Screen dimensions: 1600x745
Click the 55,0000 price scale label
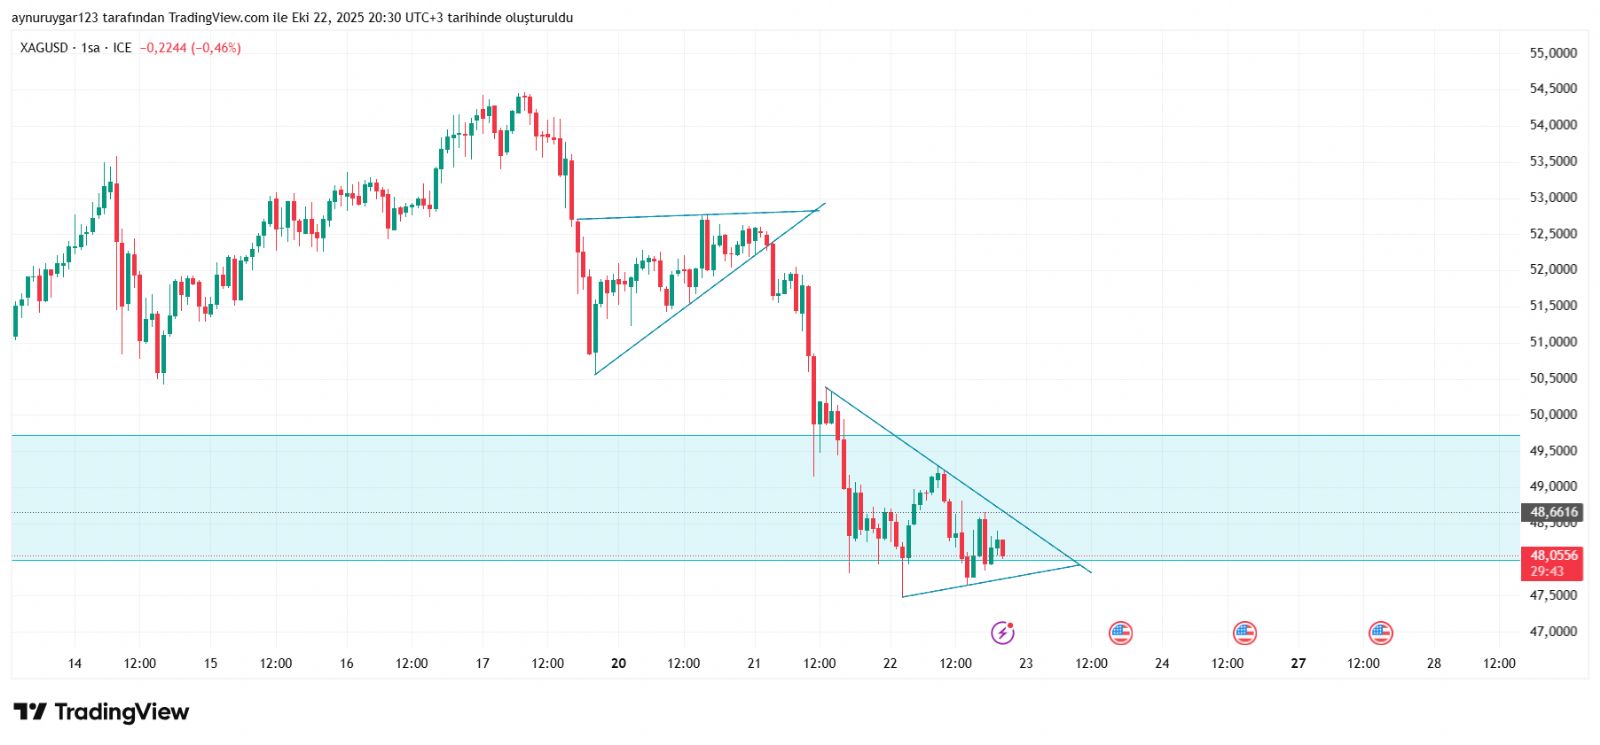coord(1553,53)
